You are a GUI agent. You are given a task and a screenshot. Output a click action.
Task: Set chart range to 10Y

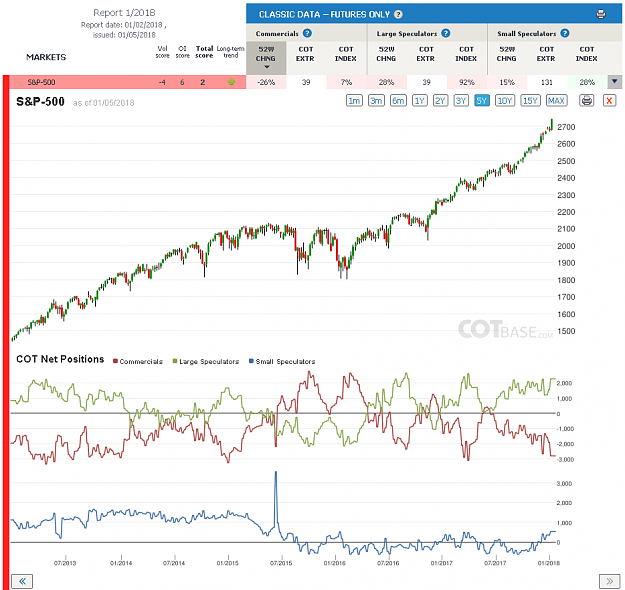tap(505, 100)
